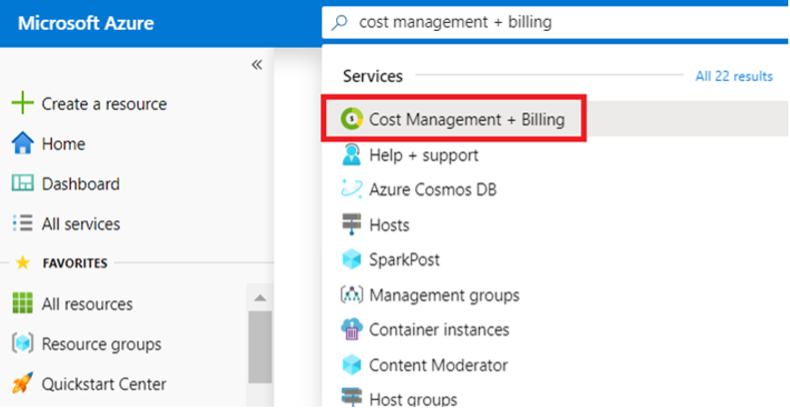View All 22 results link
790x408 pixels.
(x=734, y=76)
